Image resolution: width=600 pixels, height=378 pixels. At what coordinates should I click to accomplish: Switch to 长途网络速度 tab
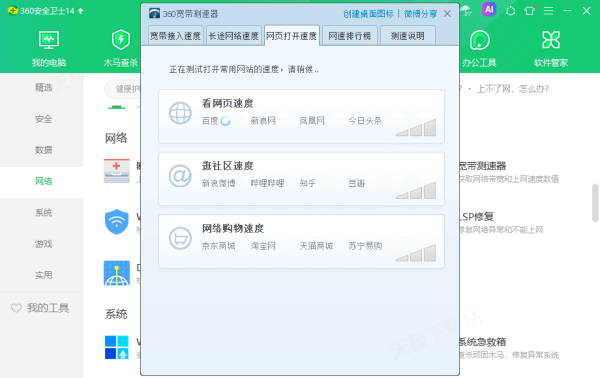(234, 36)
